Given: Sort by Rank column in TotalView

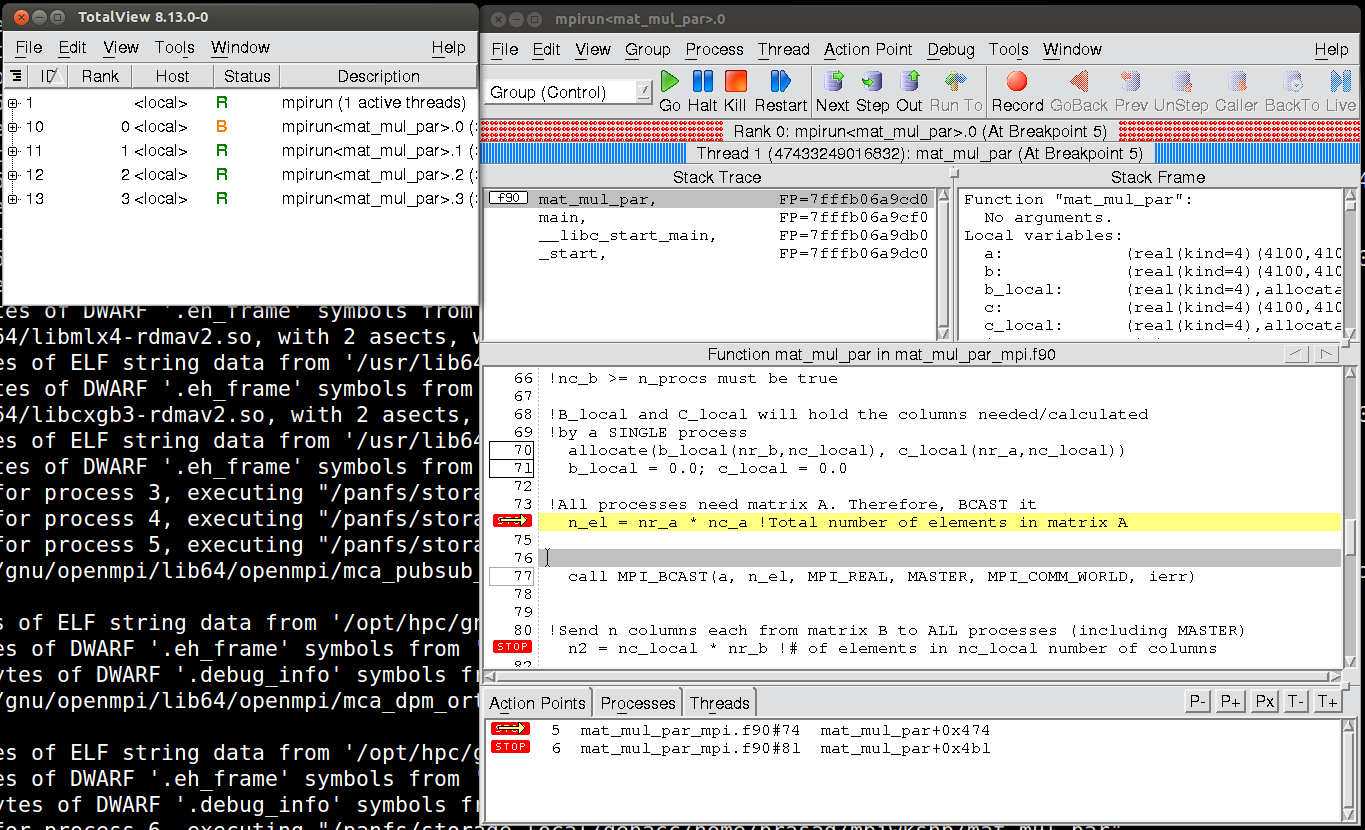Looking at the screenshot, I should pyautogui.click(x=100, y=76).
